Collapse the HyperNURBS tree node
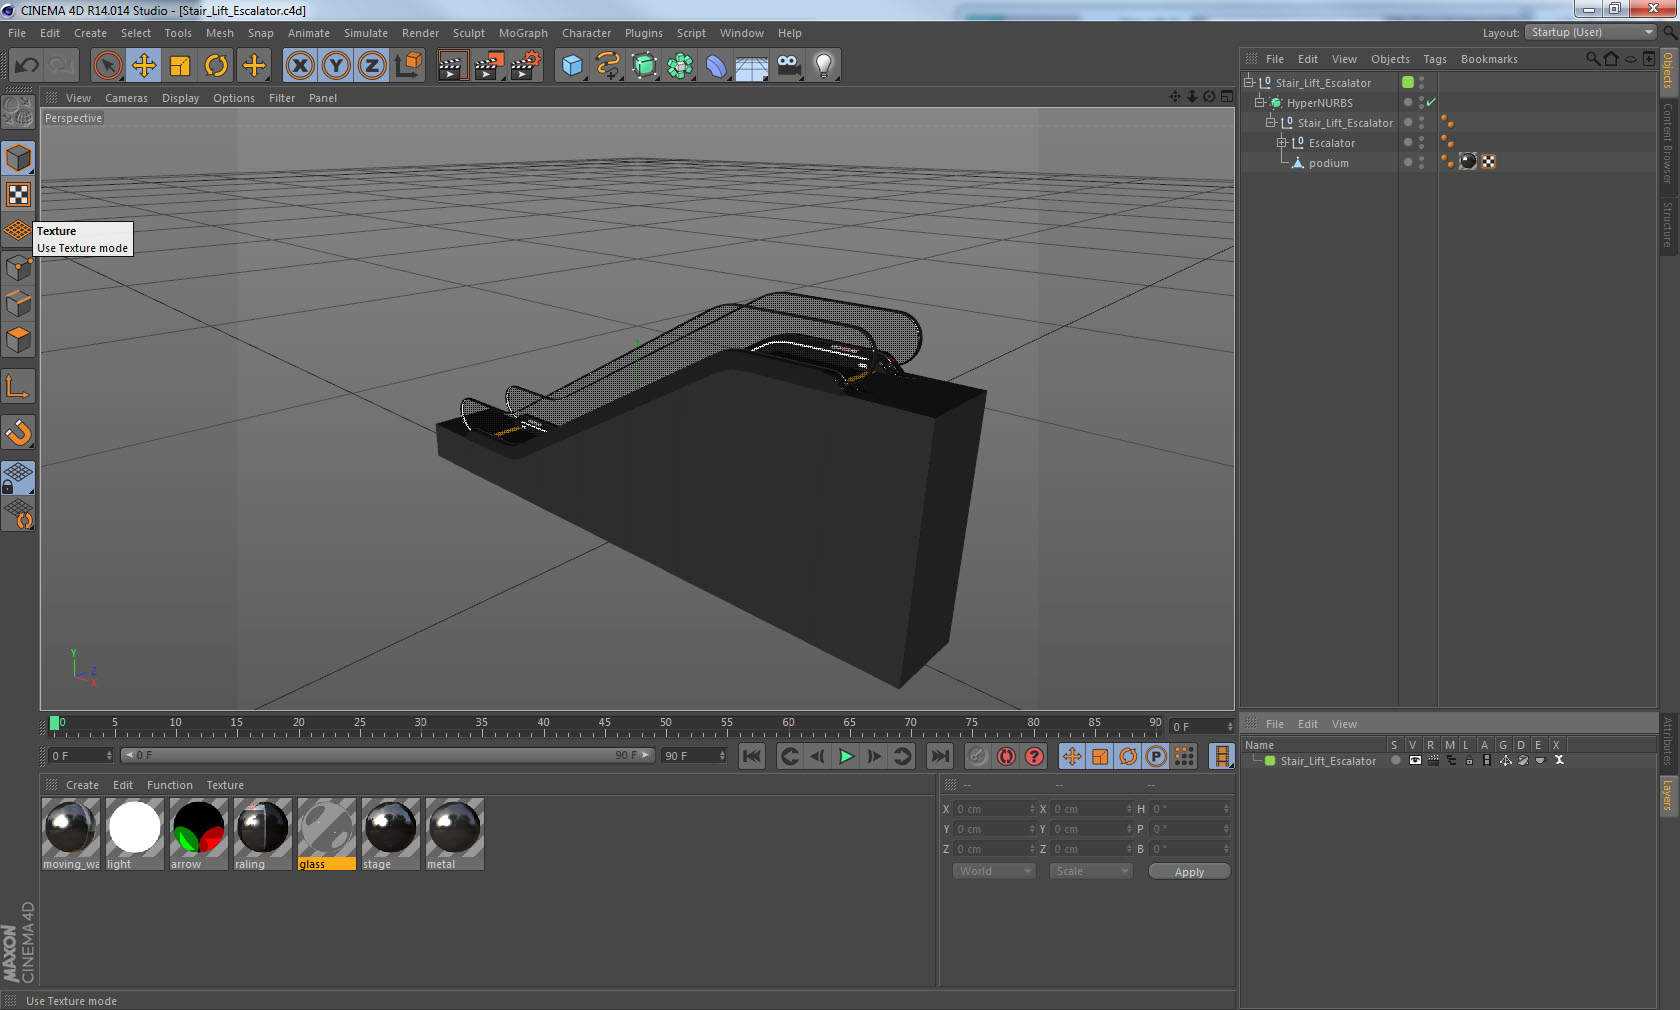This screenshot has height=1010, width=1680. [x=1260, y=102]
